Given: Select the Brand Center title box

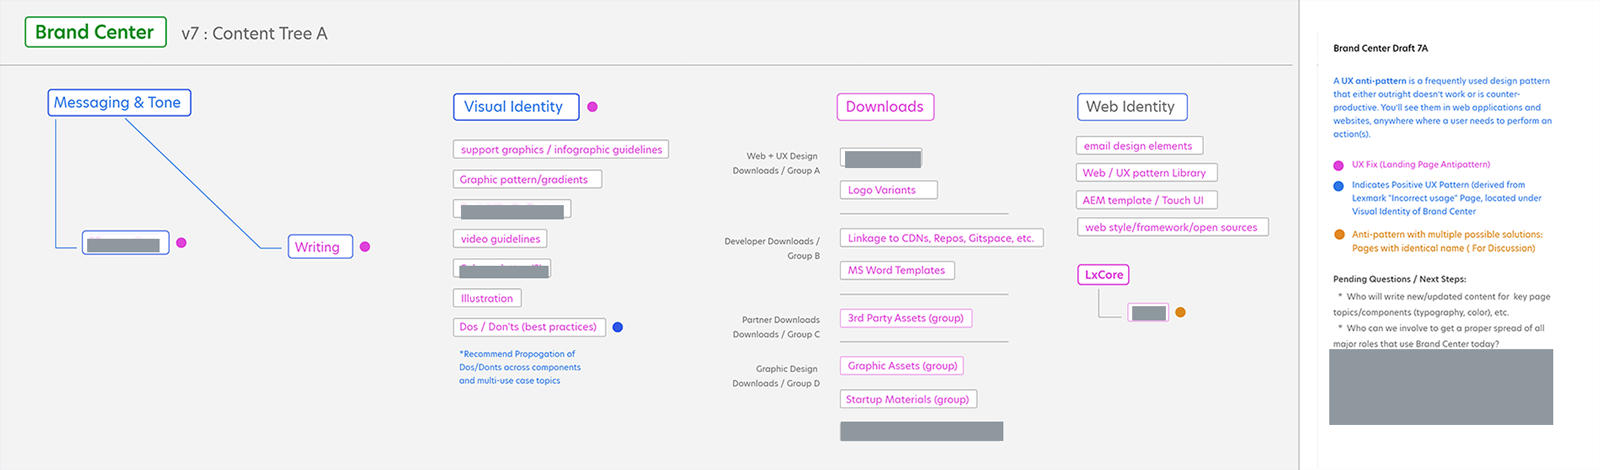Looking at the screenshot, I should point(95,32).
